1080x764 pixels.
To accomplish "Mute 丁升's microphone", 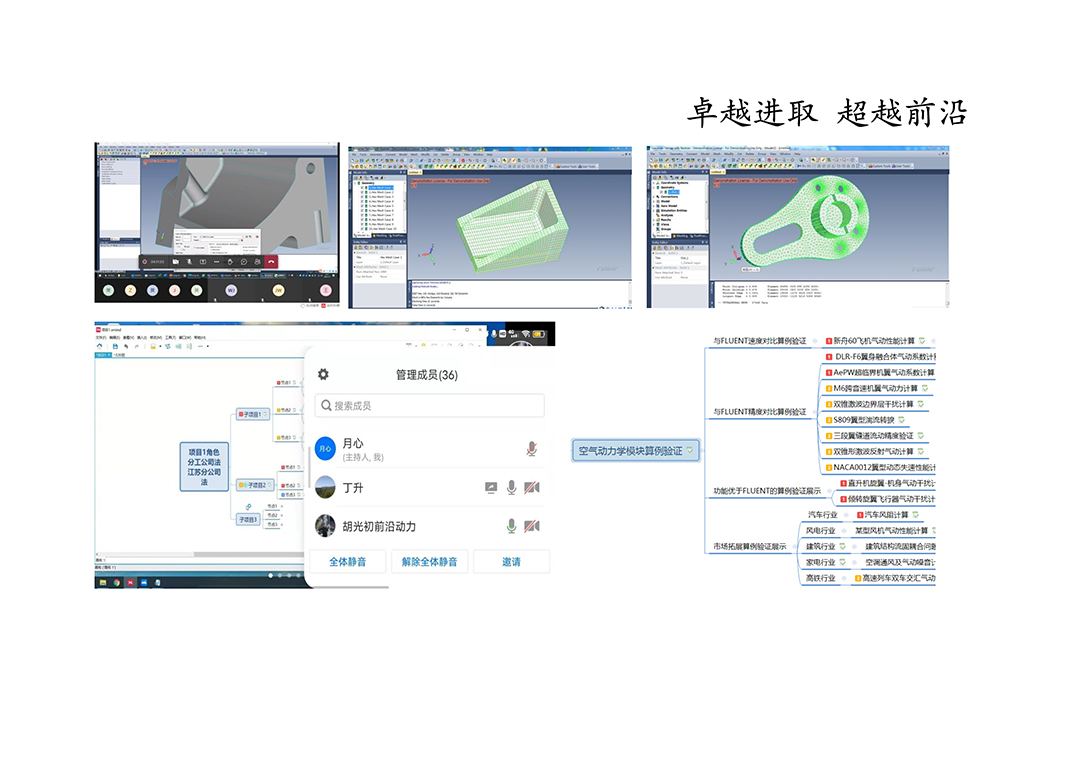I will pos(511,487).
